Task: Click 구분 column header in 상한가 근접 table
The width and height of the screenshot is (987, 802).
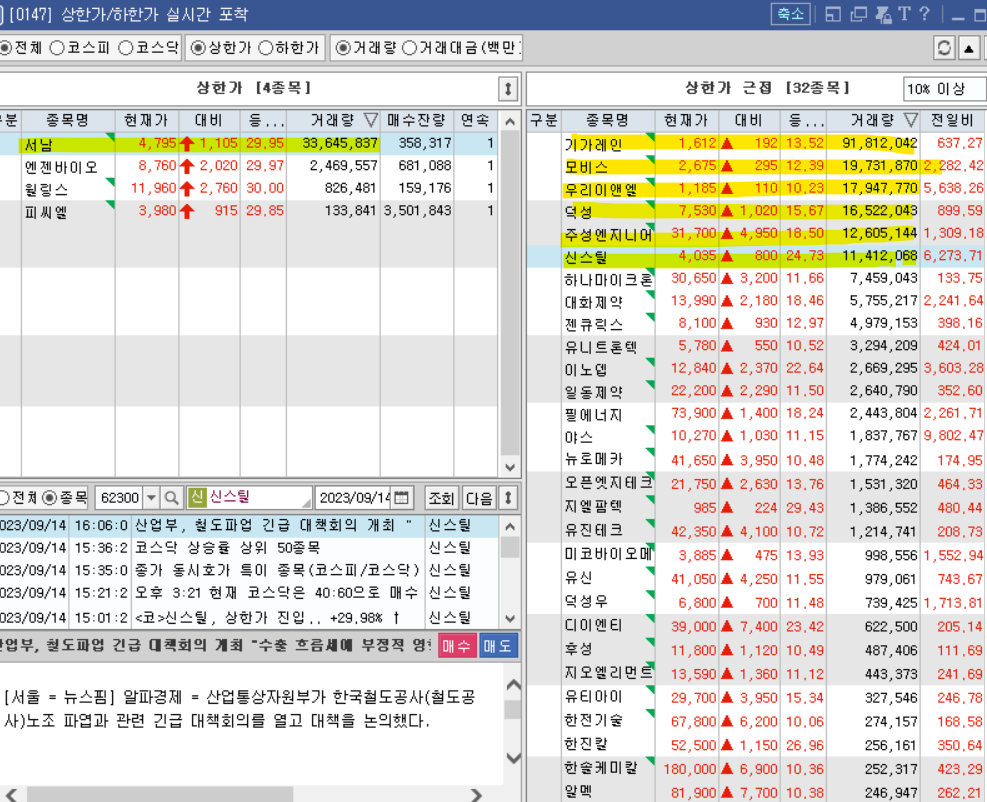Action: pyautogui.click(x=544, y=120)
